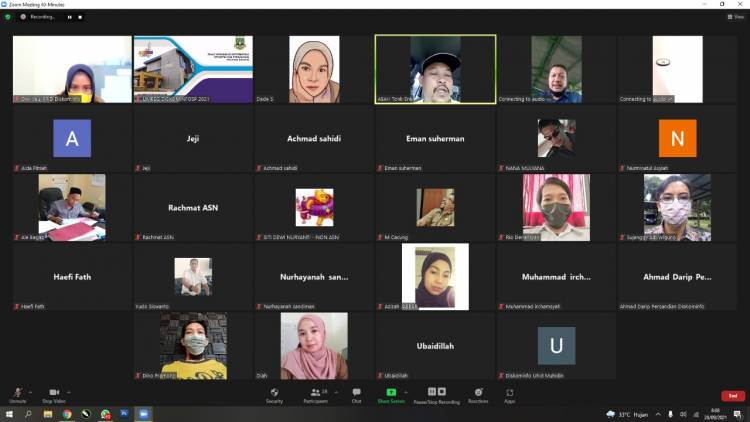Stop recording in bottom toolbar
Viewport: 750px width, 422px height.
[442, 391]
